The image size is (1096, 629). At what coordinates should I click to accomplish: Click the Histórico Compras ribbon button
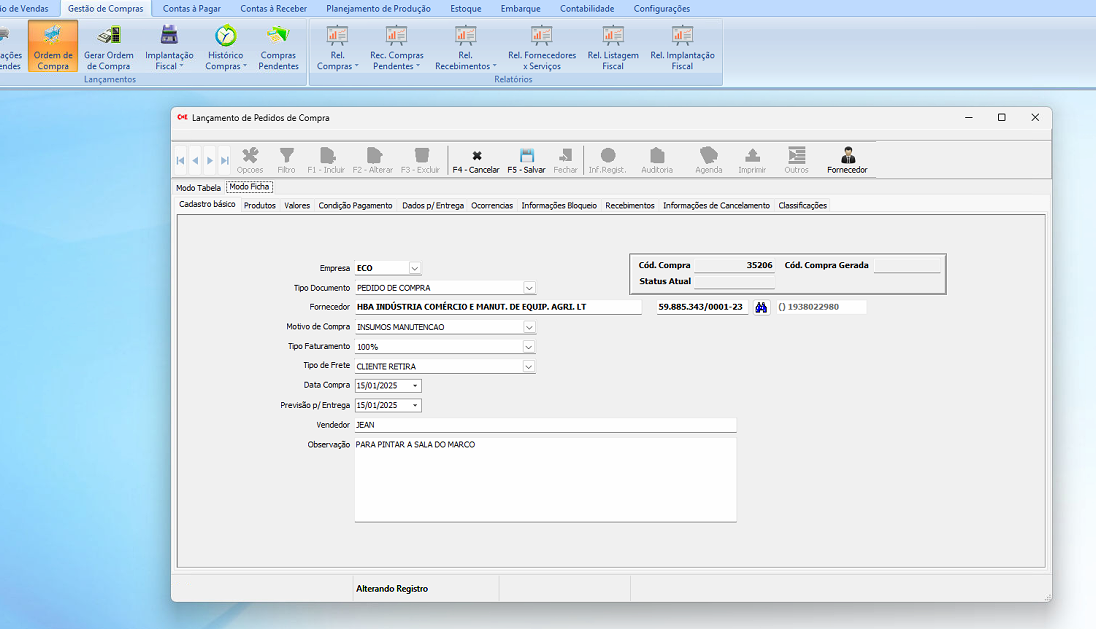pos(226,48)
